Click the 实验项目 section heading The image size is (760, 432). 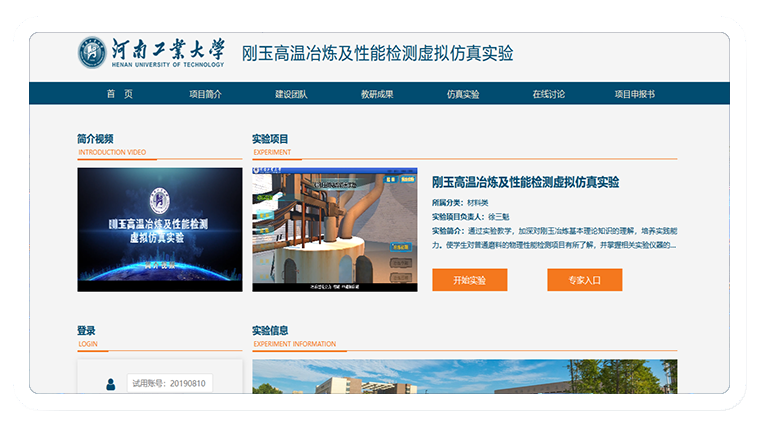click(270, 139)
